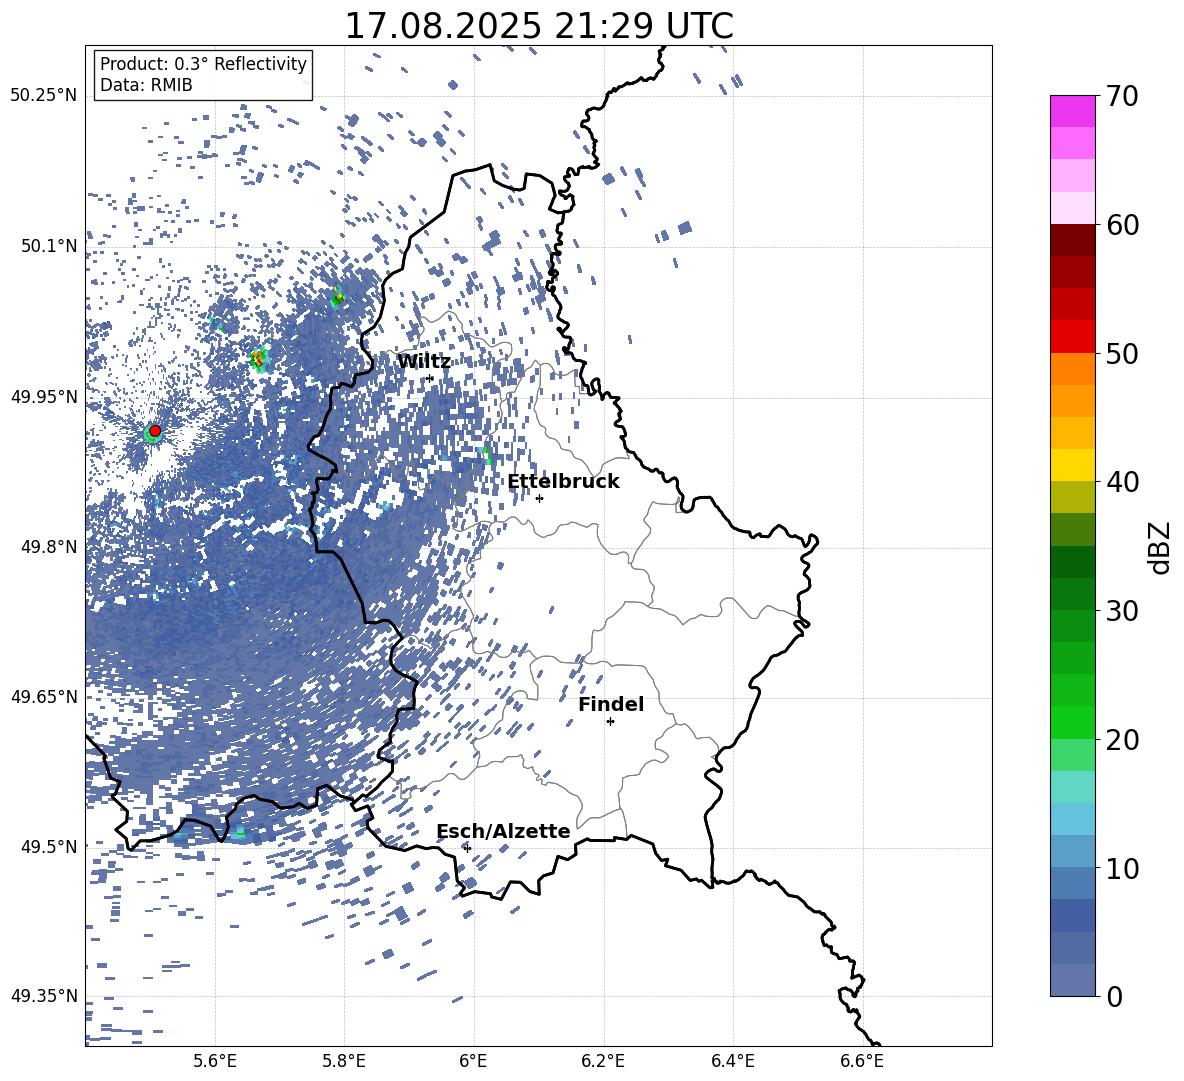Click the 0 dBZ colorbar tick label
This screenshot has width=1184, height=1081.
tap(1114, 997)
